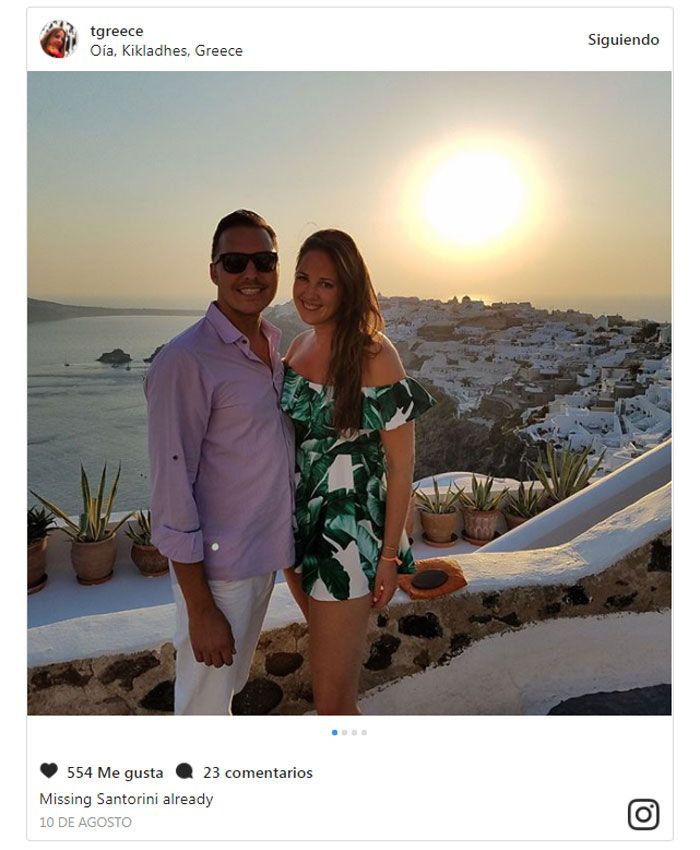Select the second carousel dot
The height and width of the screenshot is (850, 700).
coord(344,732)
